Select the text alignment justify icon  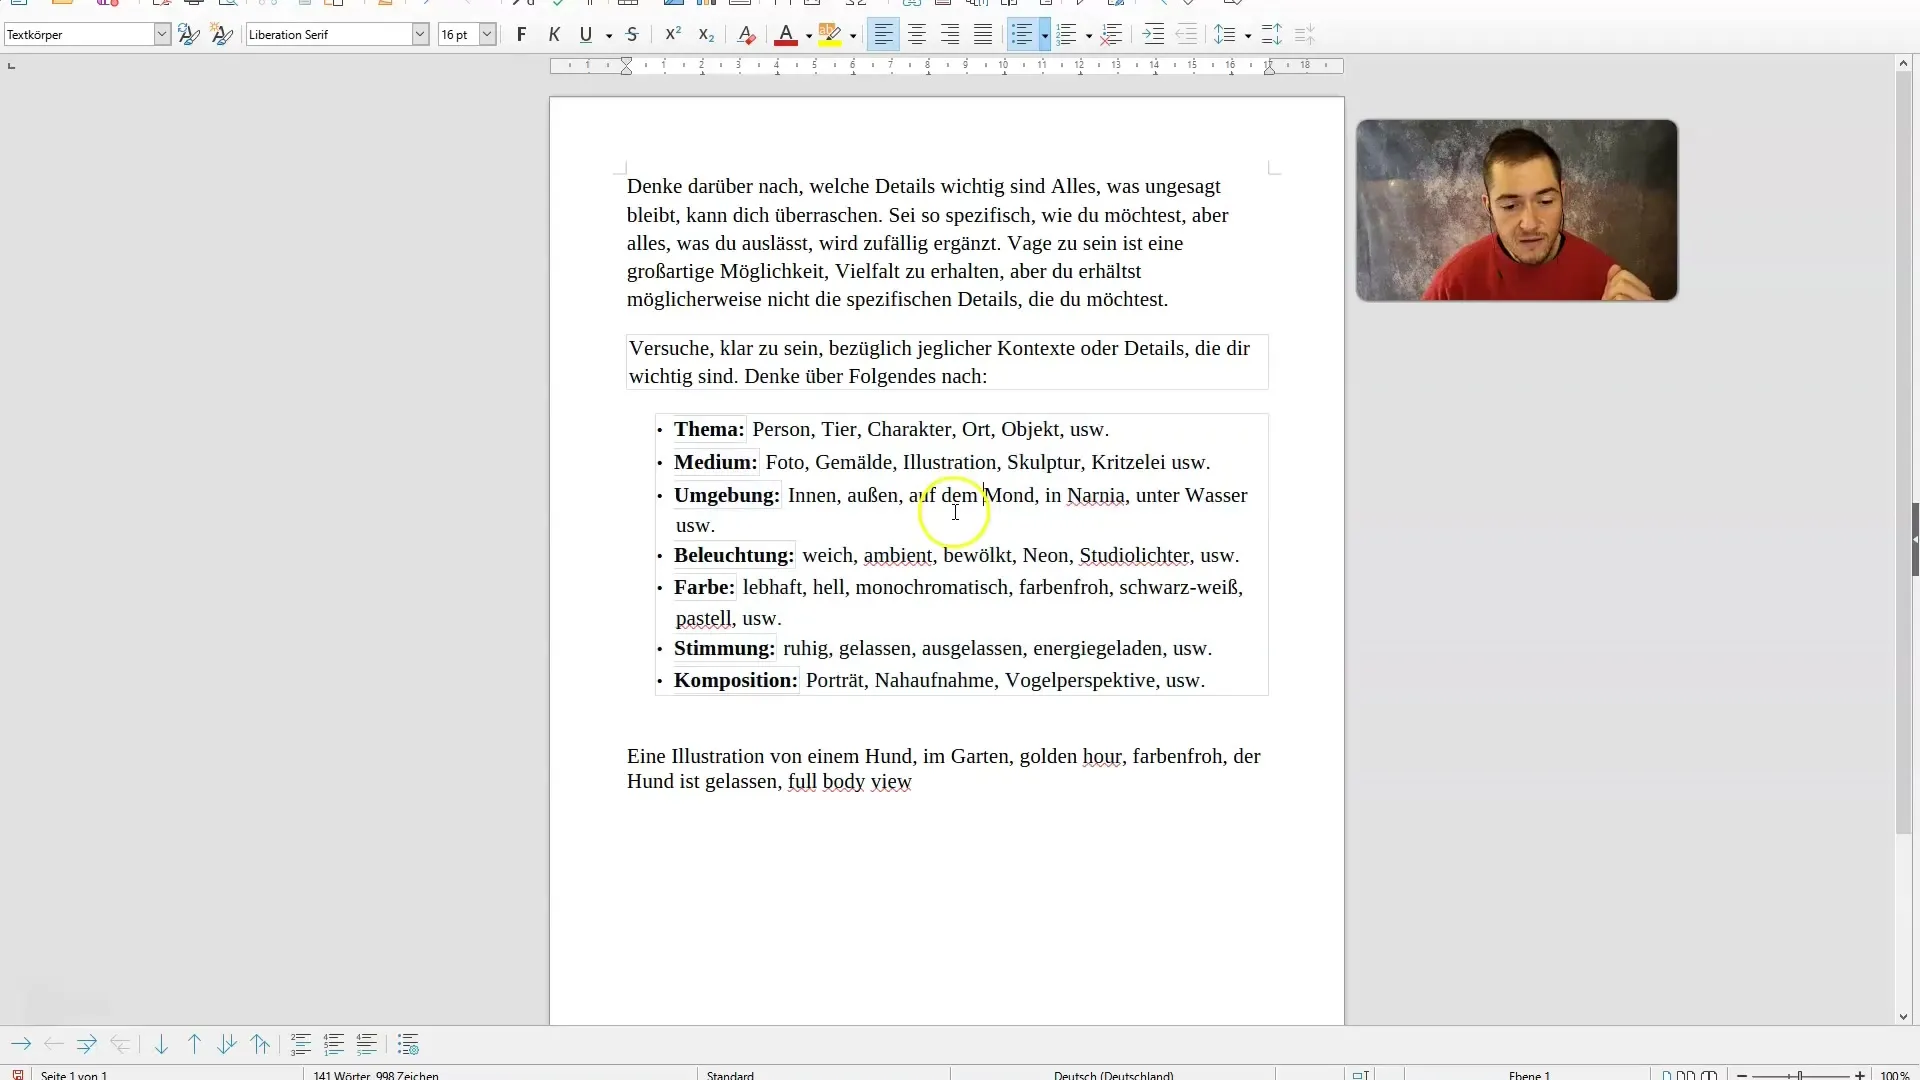pos(982,34)
